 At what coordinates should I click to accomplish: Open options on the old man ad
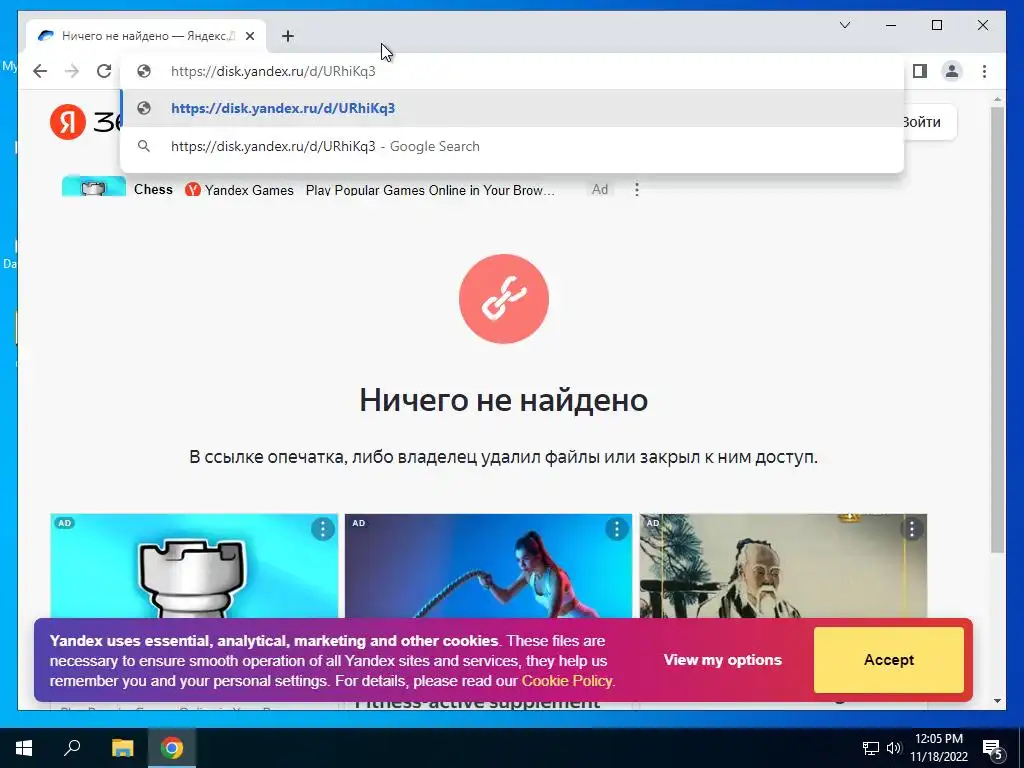[x=912, y=529]
